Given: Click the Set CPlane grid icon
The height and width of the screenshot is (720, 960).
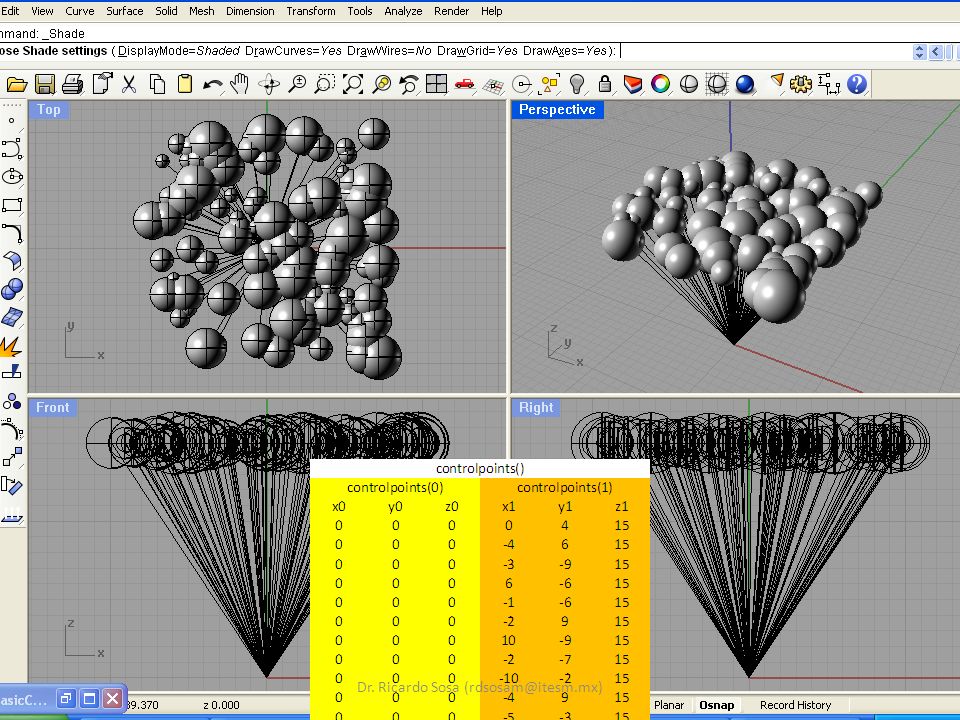Looking at the screenshot, I should coord(493,85).
